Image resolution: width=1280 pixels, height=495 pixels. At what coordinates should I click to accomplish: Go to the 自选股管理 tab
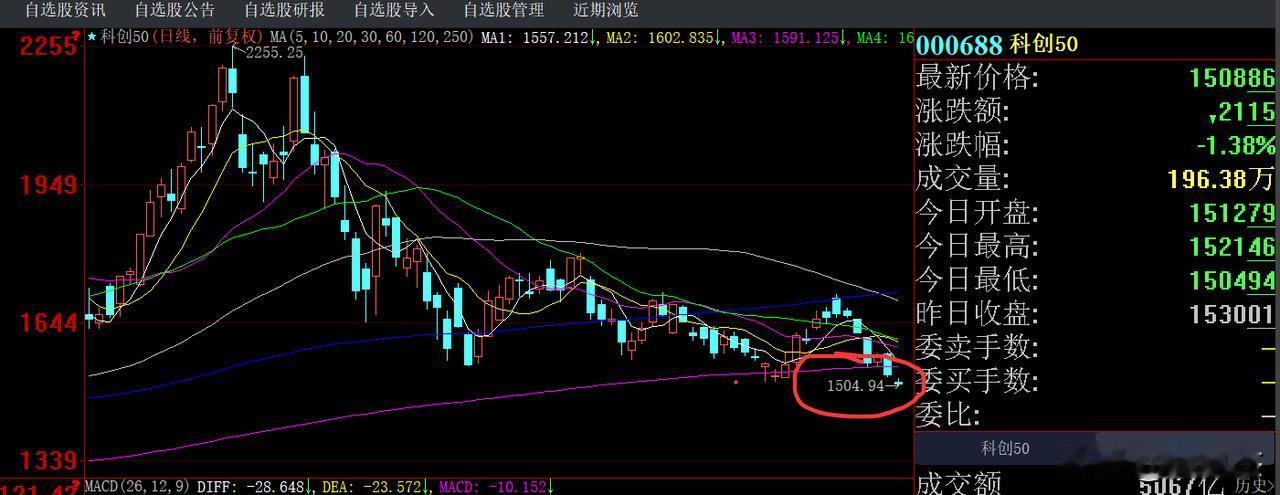504,10
